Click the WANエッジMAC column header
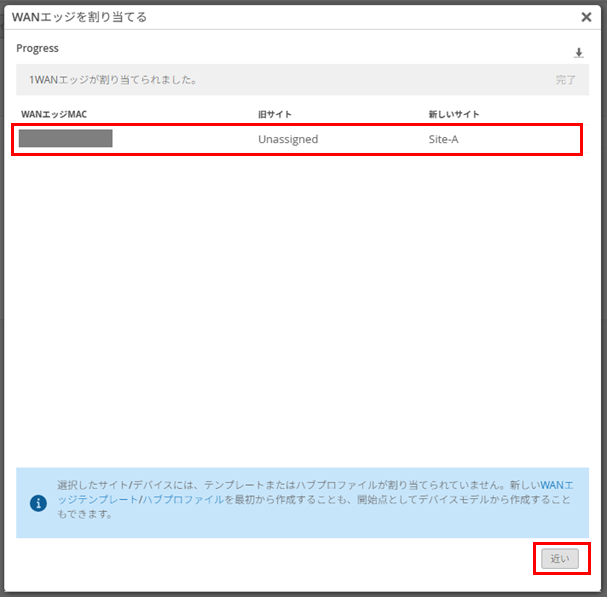This screenshot has width=607, height=597. tap(54, 114)
